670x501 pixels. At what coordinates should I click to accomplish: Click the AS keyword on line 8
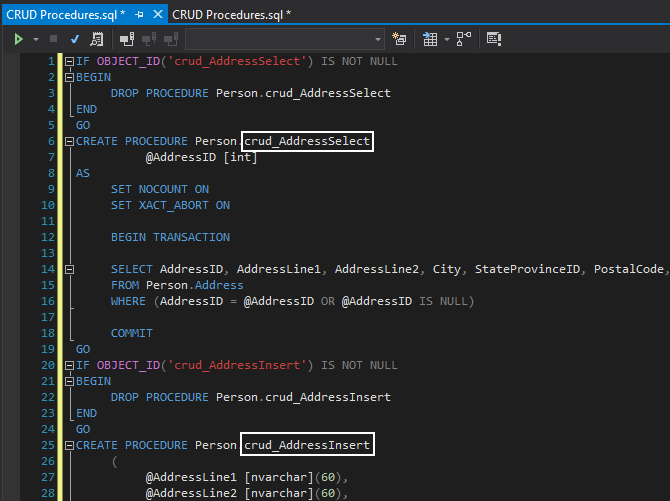pyautogui.click(x=83, y=174)
